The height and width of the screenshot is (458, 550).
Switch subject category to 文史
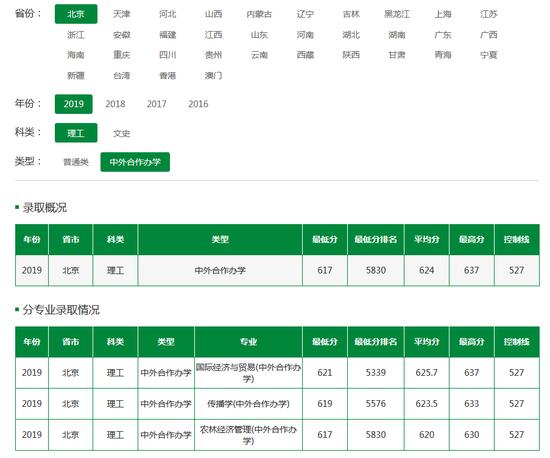[x=121, y=133]
